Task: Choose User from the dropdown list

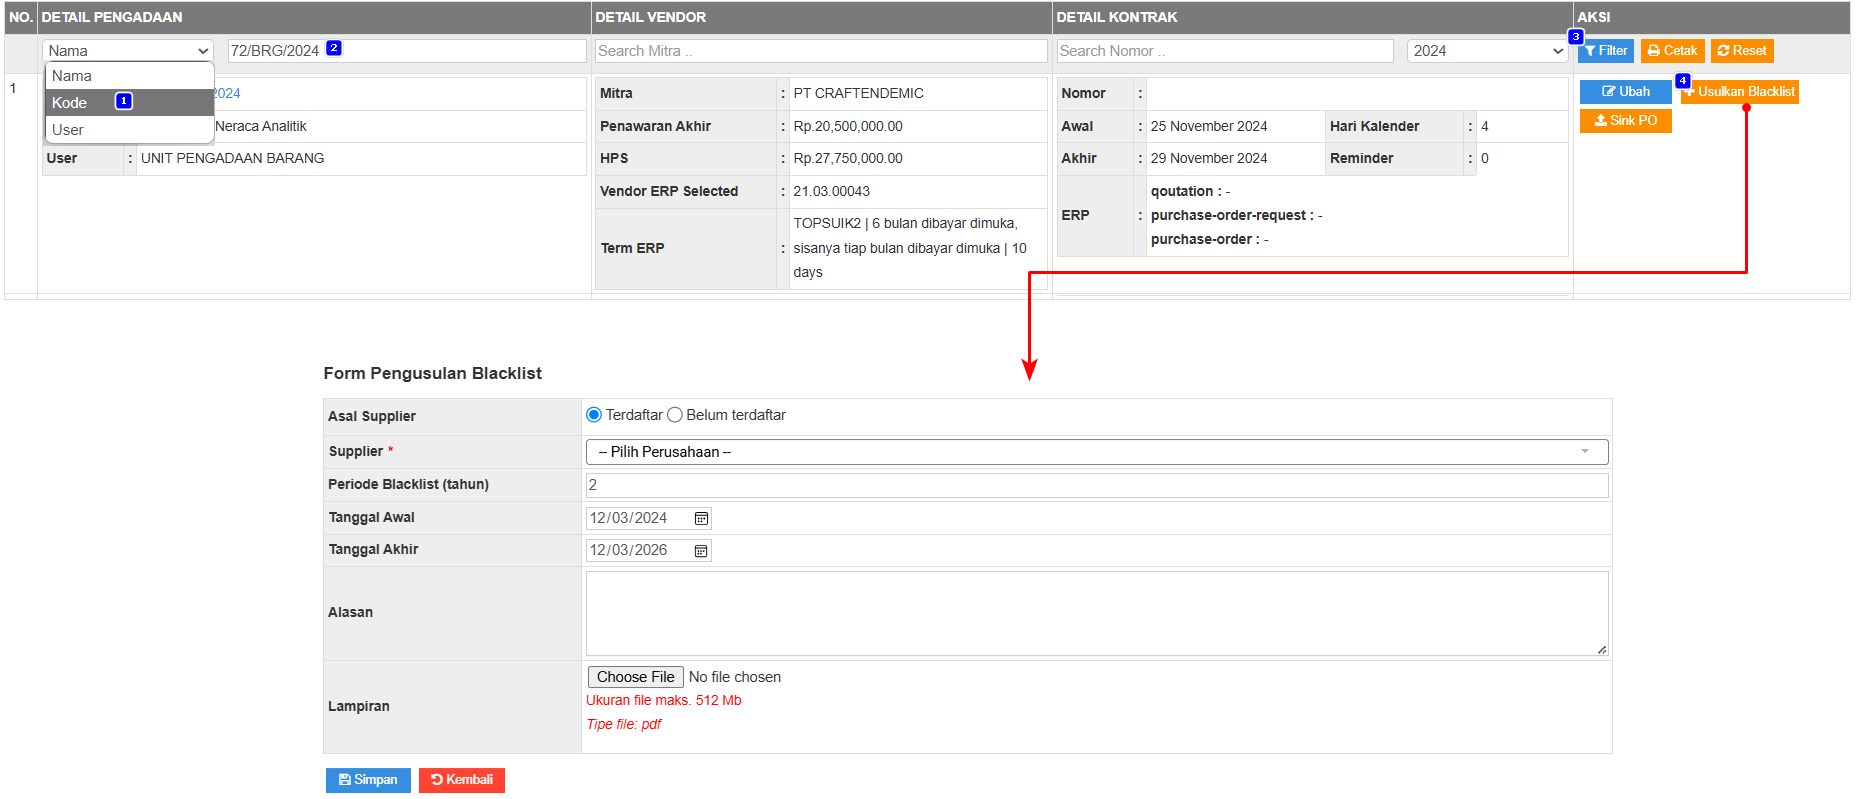Action: pos(68,130)
